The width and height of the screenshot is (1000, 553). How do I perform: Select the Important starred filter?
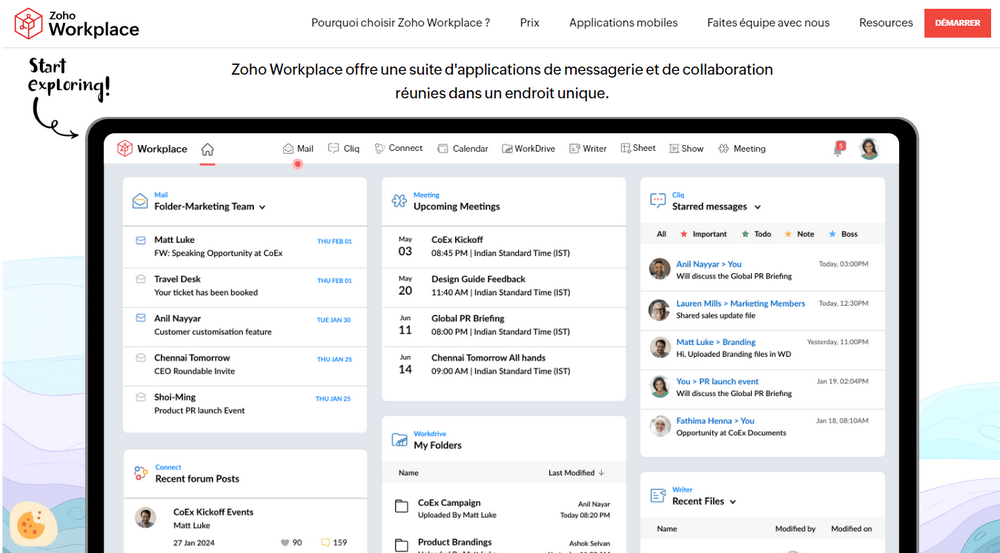pyautogui.click(x=703, y=234)
